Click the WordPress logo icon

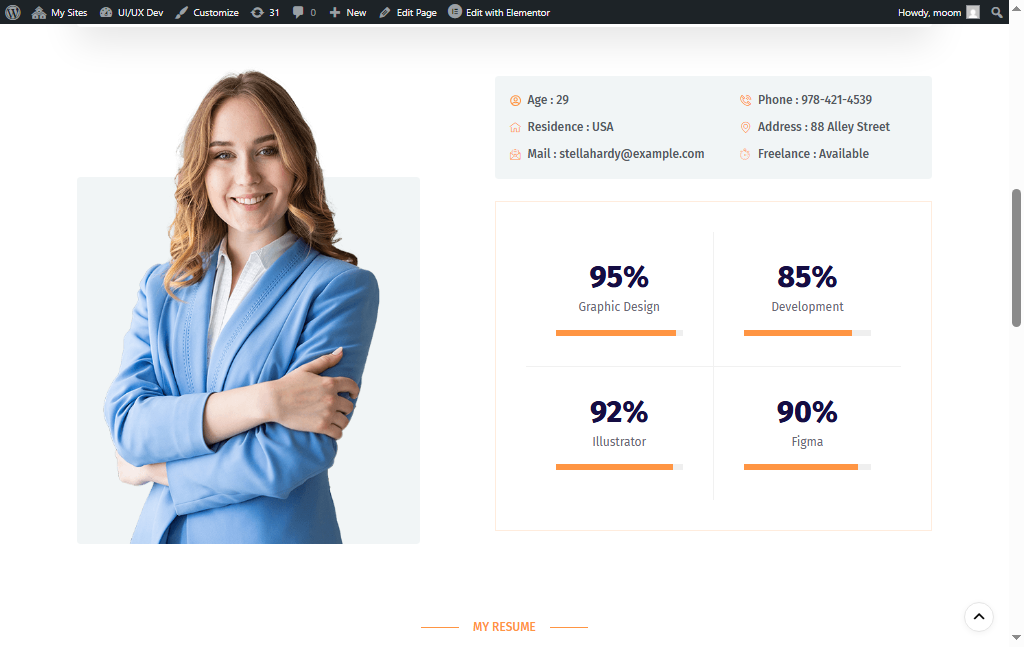[11, 12]
